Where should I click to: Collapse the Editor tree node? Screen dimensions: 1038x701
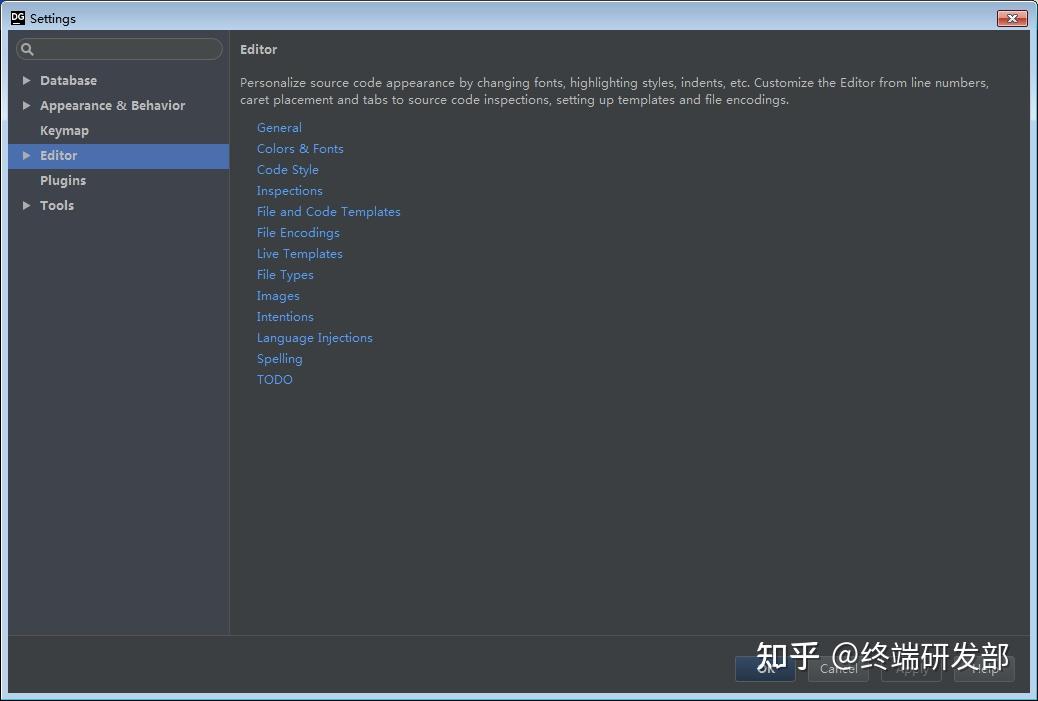[x=26, y=155]
